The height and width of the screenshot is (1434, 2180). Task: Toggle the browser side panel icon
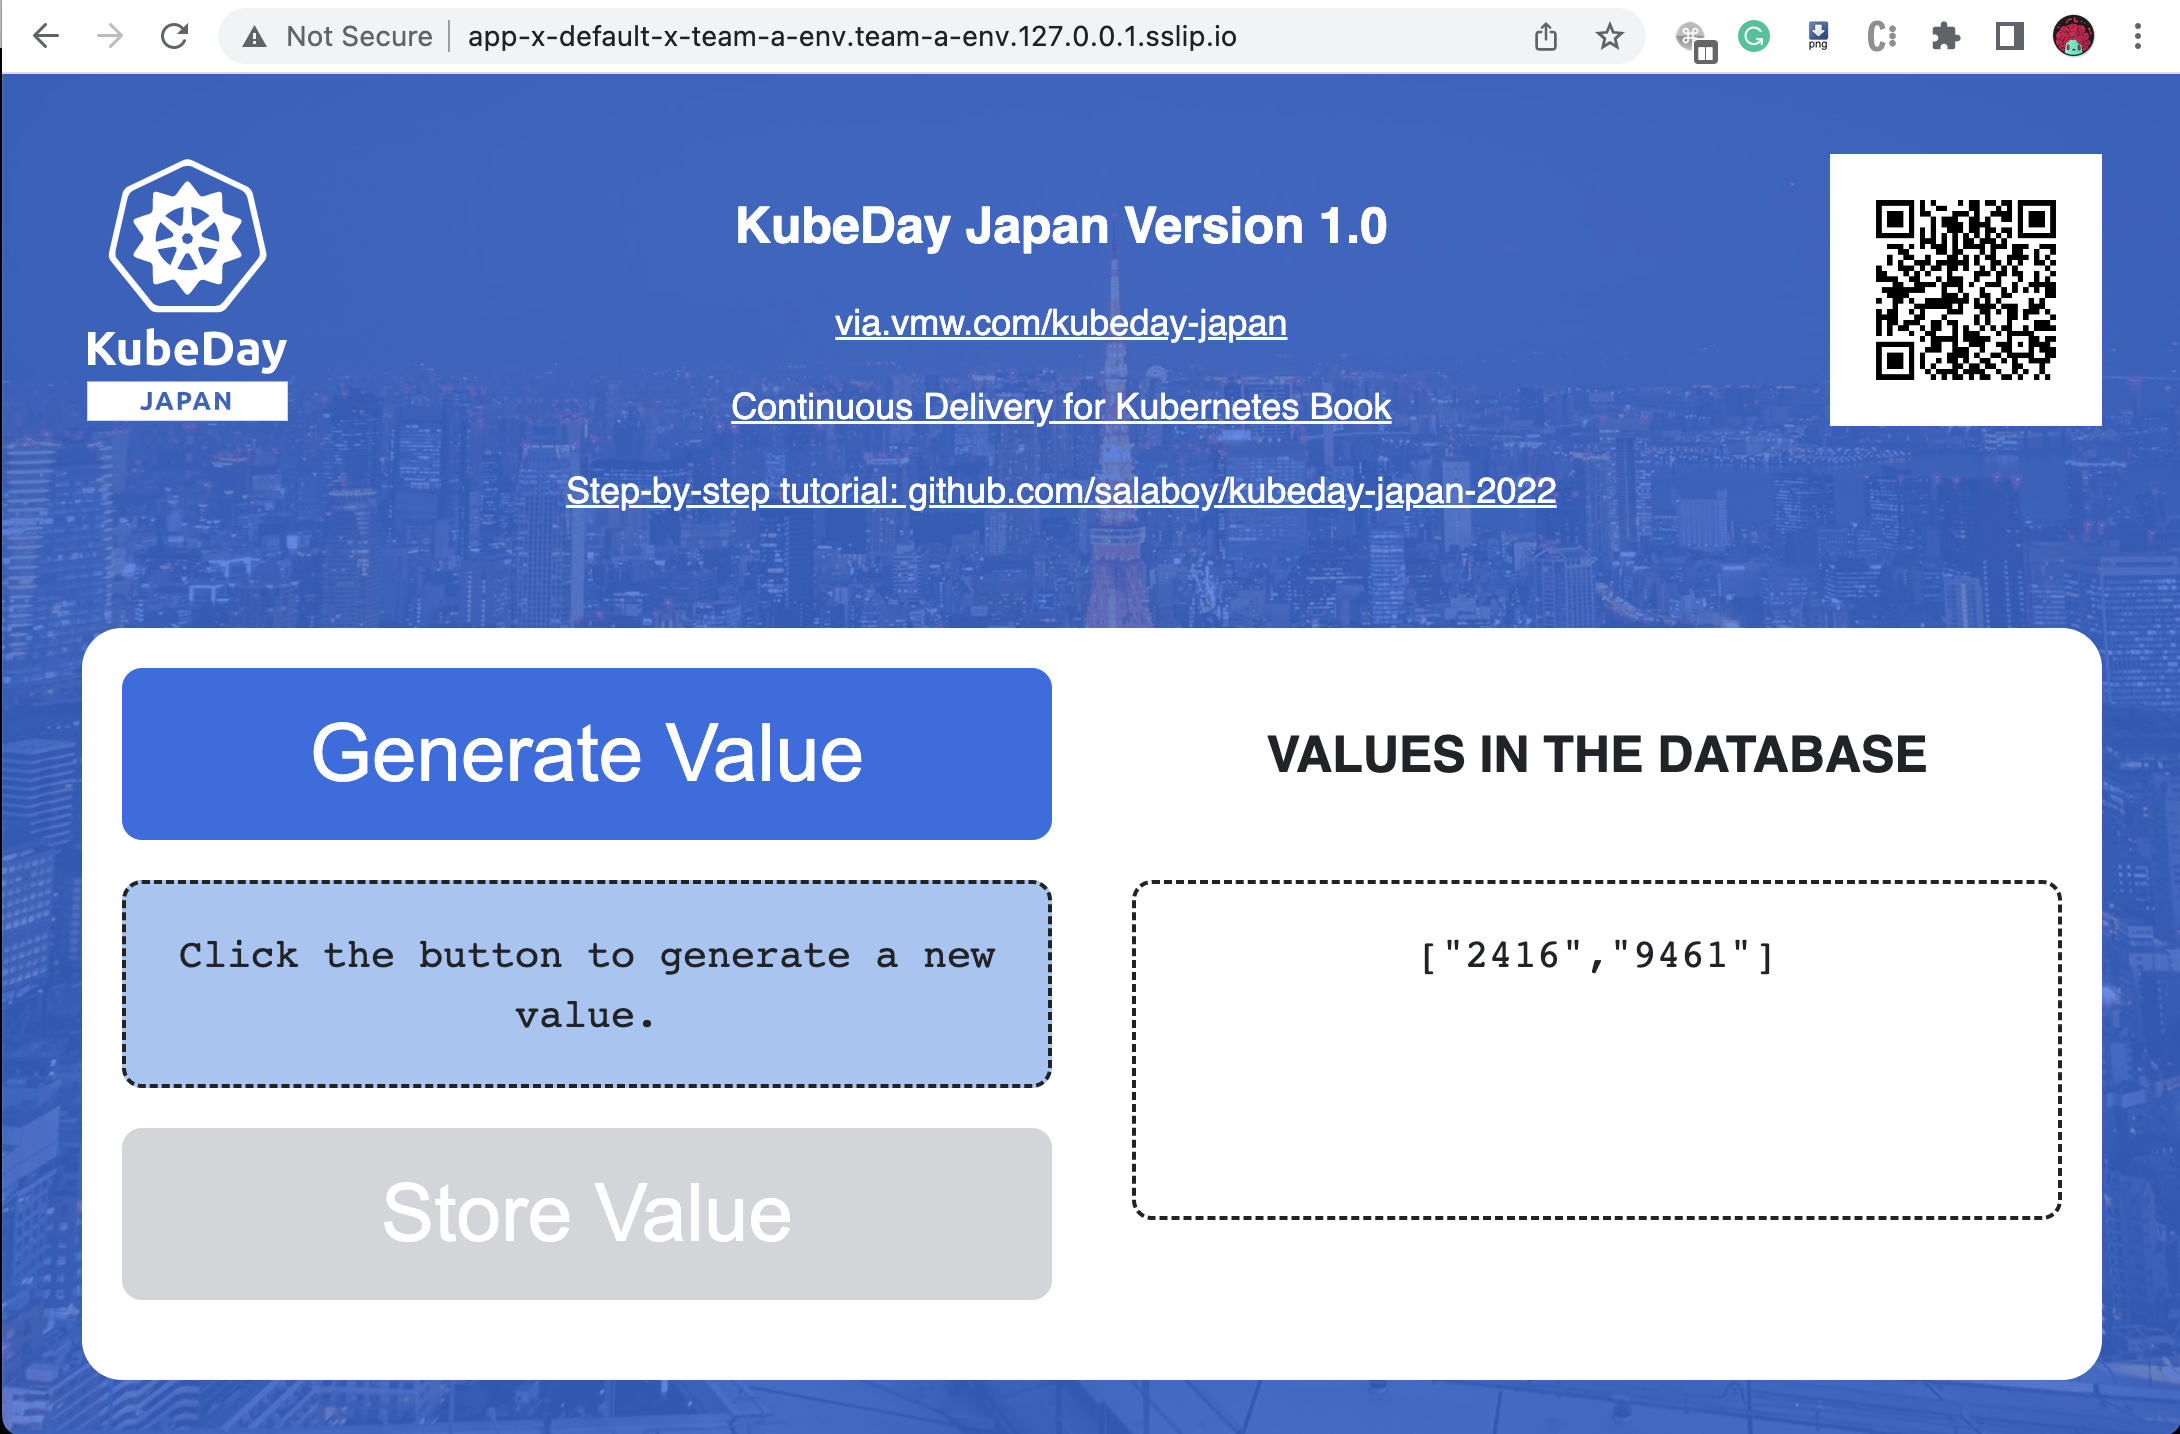tap(2010, 37)
